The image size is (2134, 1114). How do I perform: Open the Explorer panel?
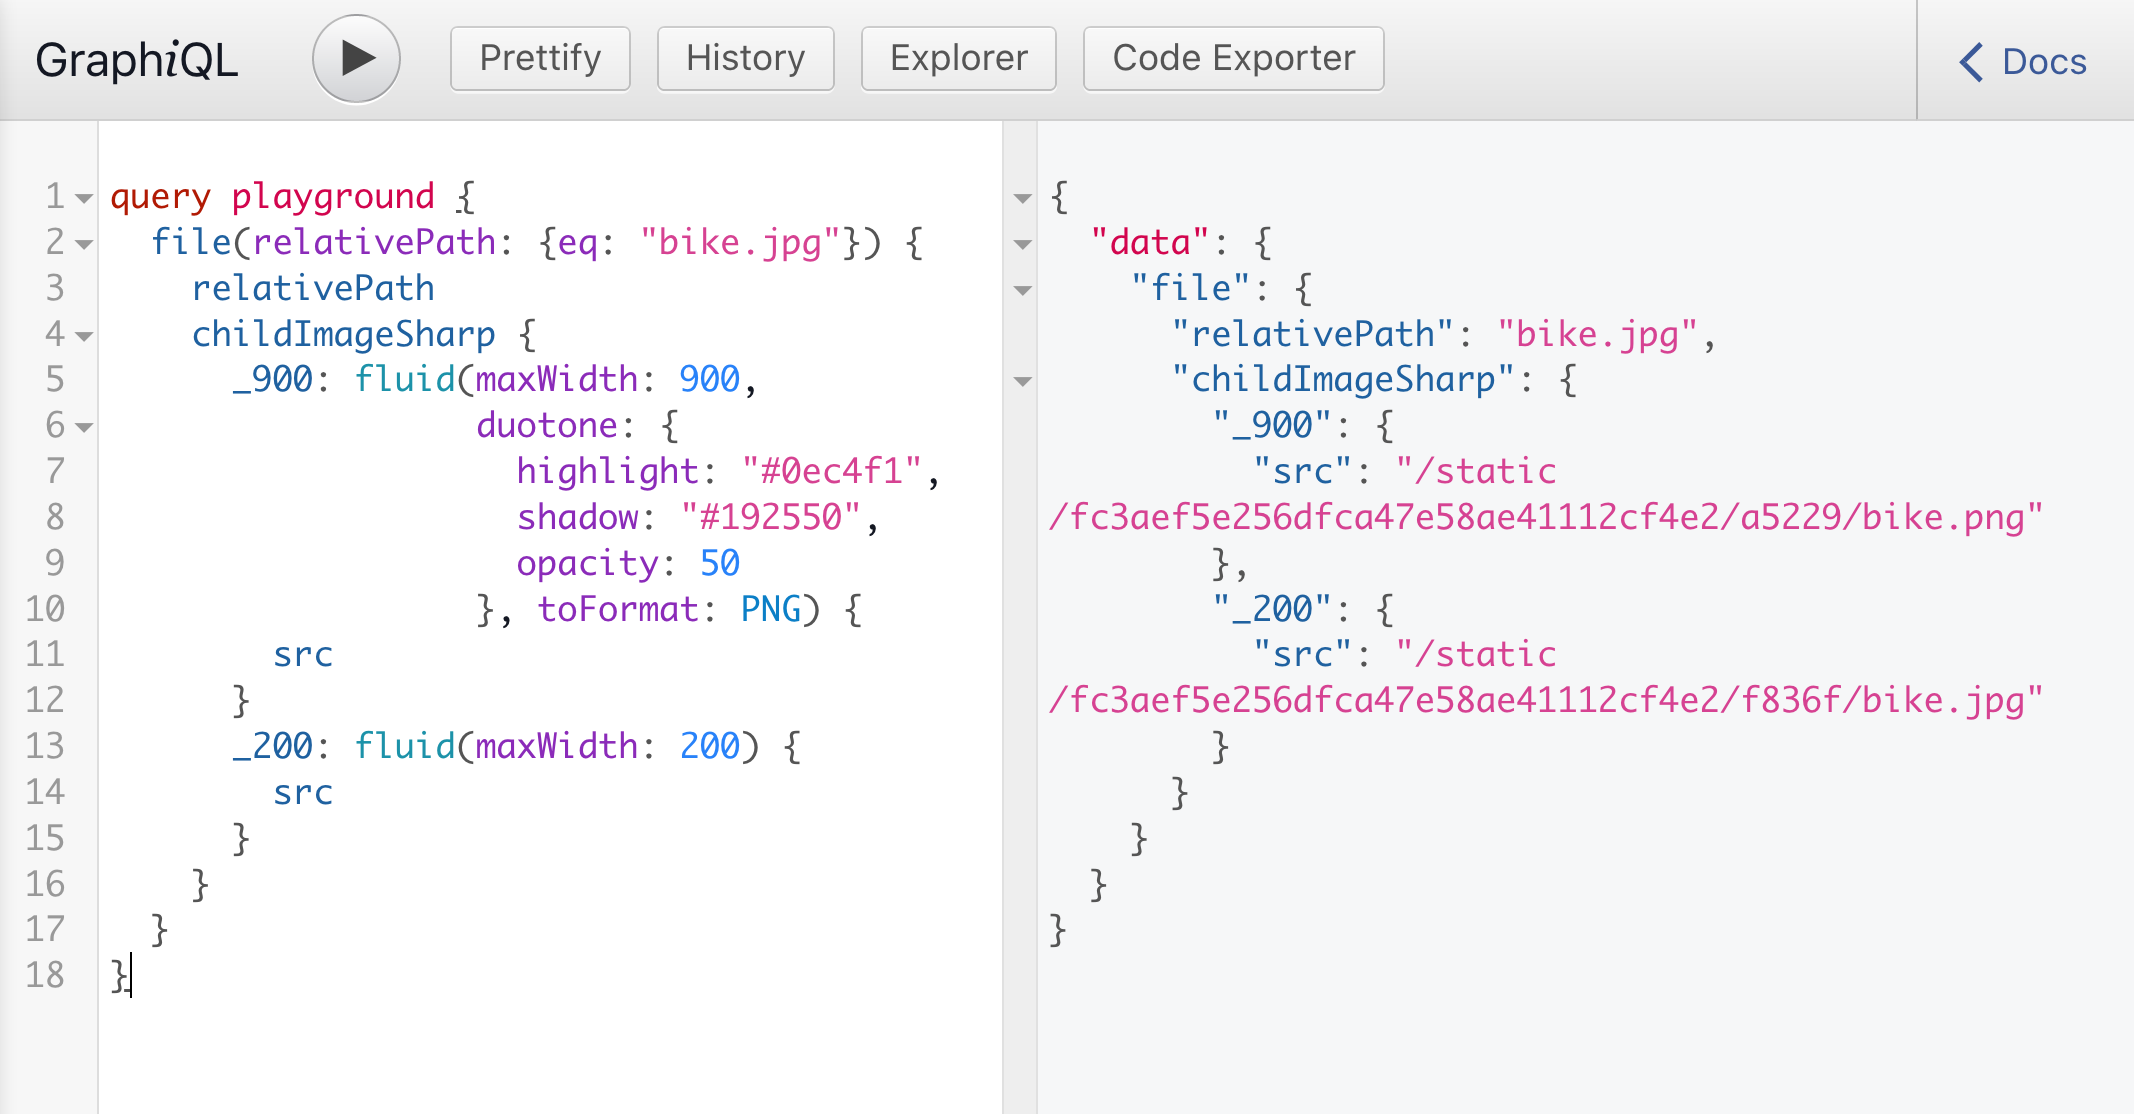[958, 58]
